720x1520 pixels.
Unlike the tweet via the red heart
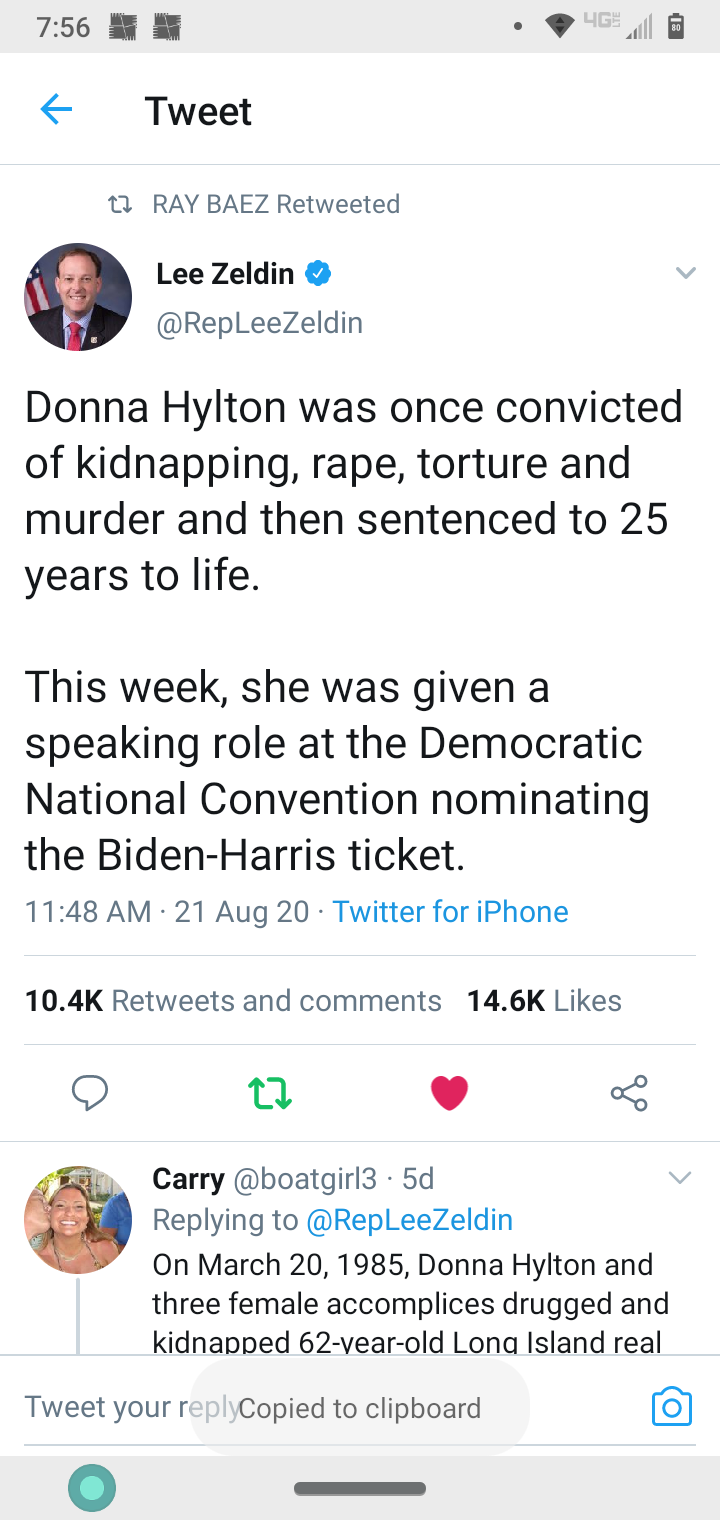(x=449, y=1093)
